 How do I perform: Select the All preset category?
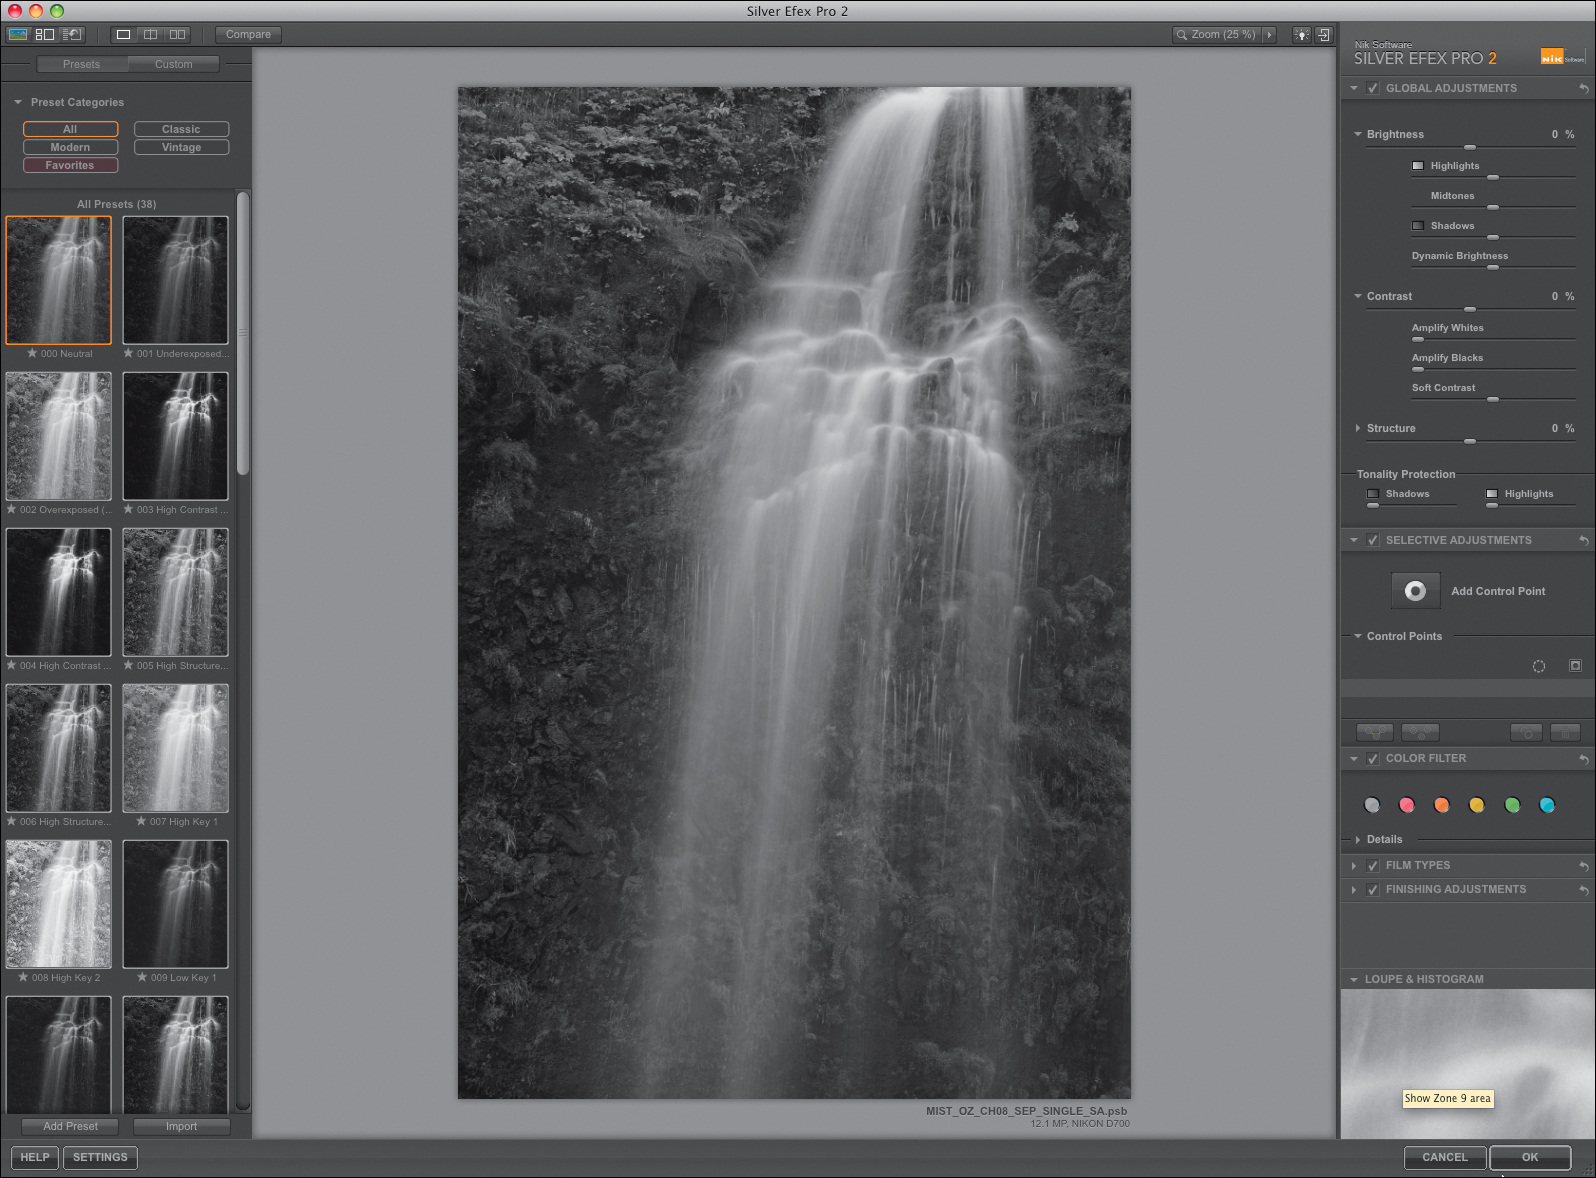click(x=70, y=129)
